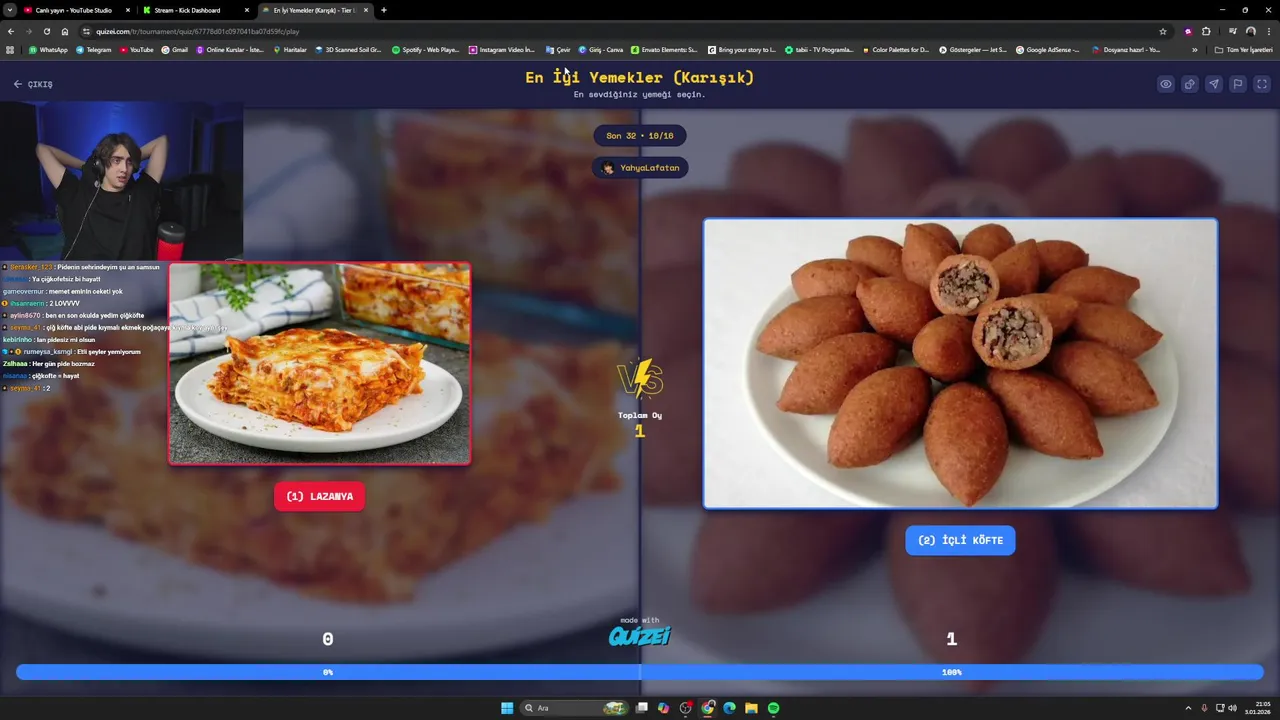Image resolution: width=1280 pixels, height=720 pixels.
Task: Toggle the fullscreen icon in header
Action: point(1262,84)
